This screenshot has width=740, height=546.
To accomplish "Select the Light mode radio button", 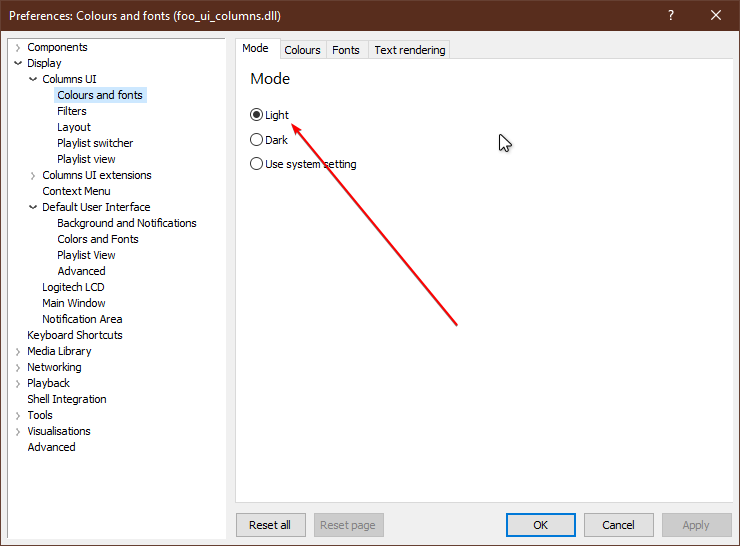I will pyautogui.click(x=256, y=115).
